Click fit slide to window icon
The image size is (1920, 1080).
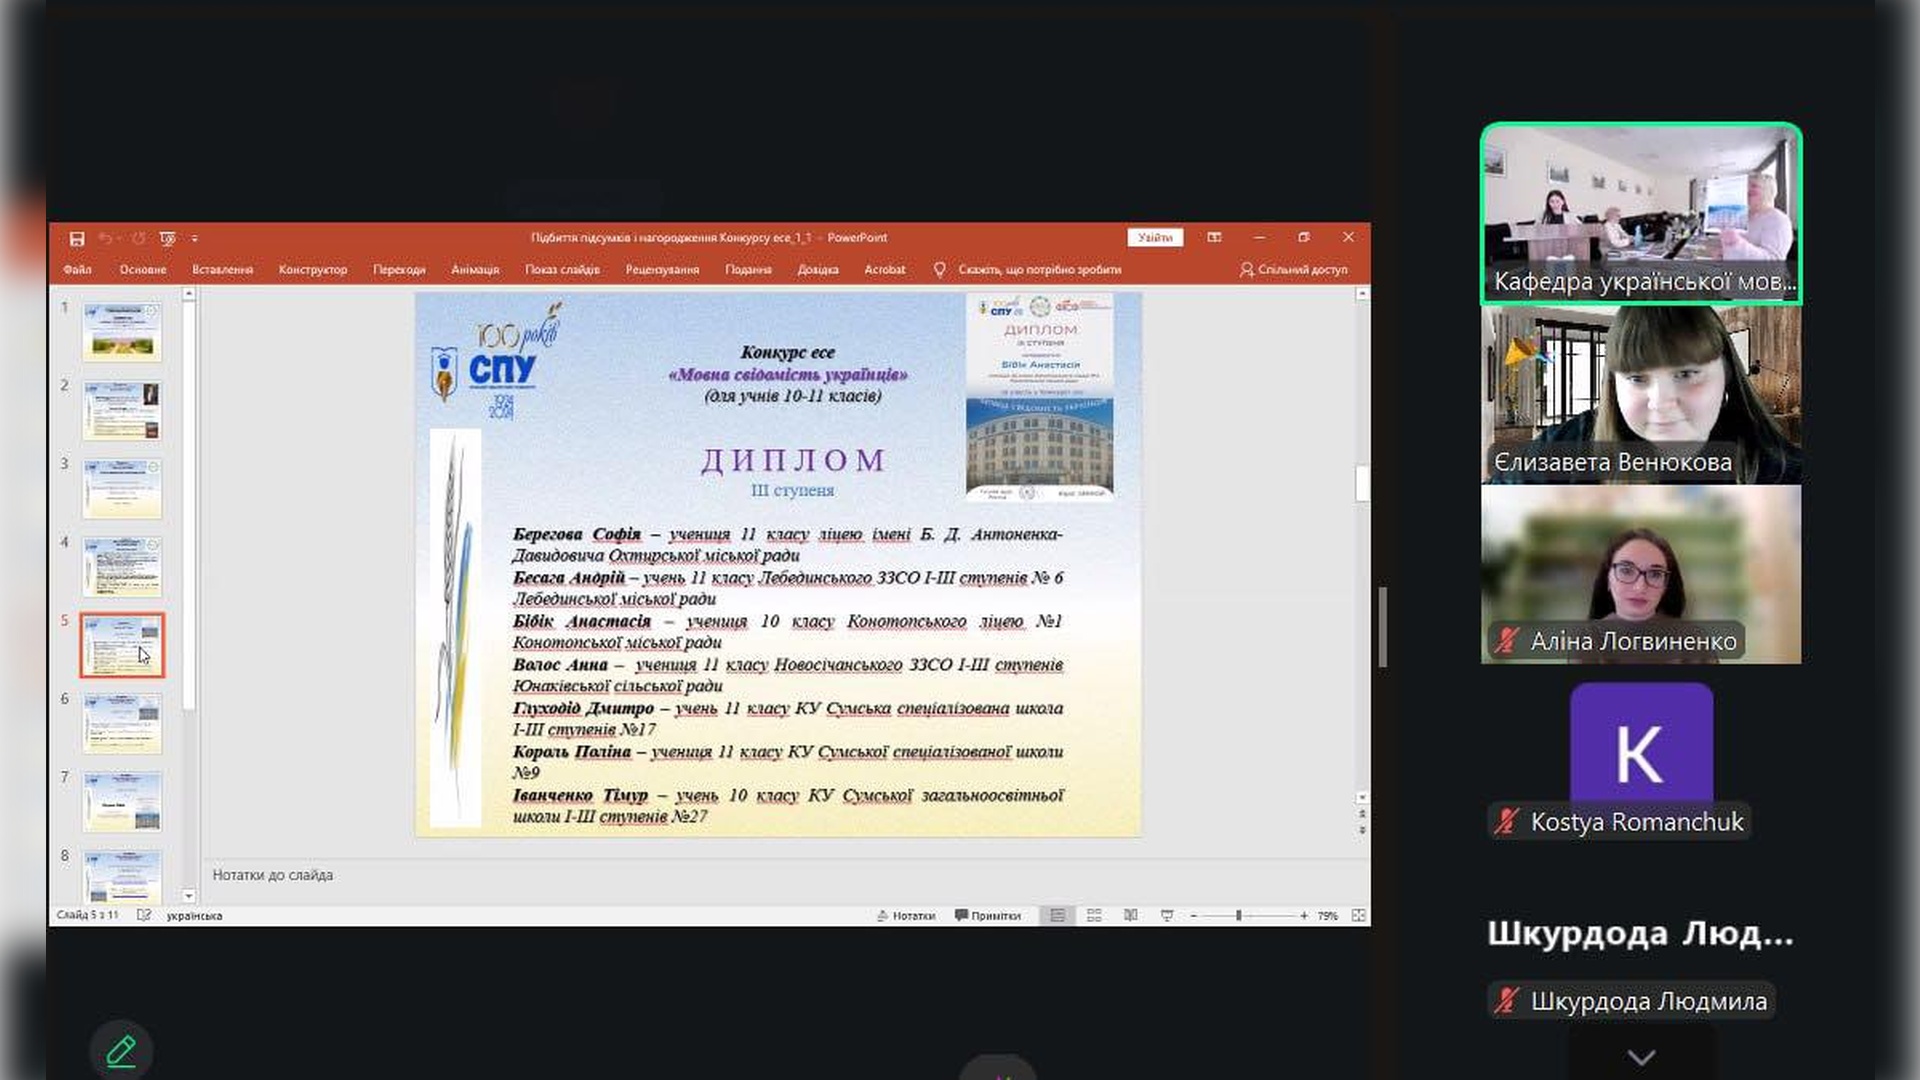pyautogui.click(x=1358, y=915)
